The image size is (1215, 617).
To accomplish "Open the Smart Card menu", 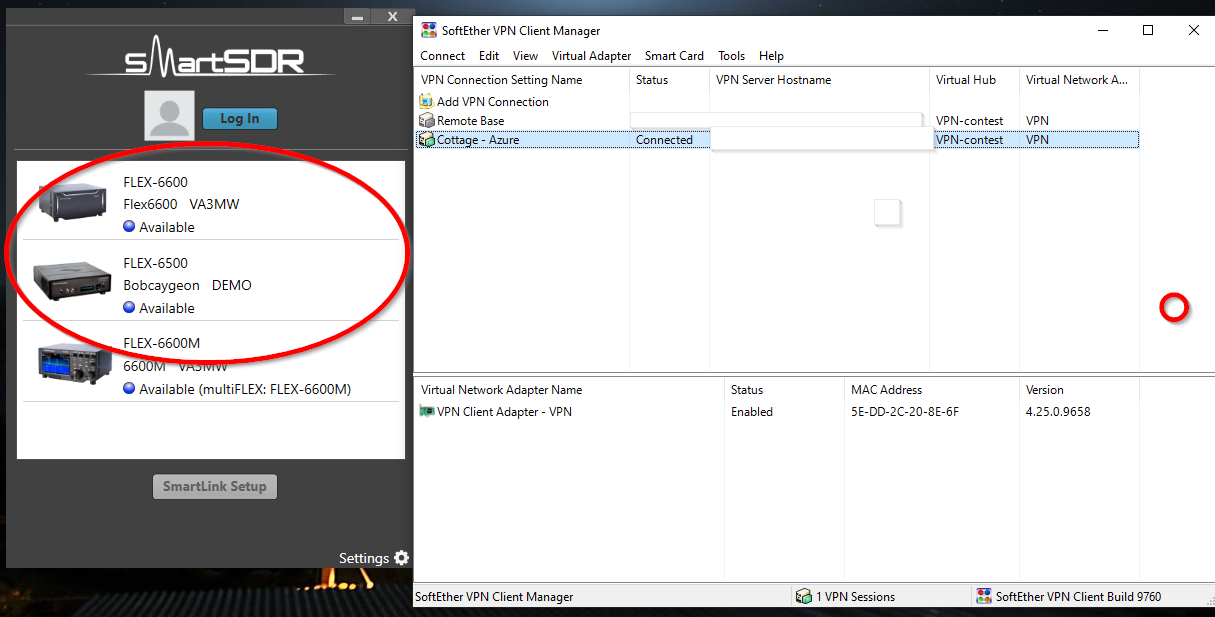I will 674,56.
